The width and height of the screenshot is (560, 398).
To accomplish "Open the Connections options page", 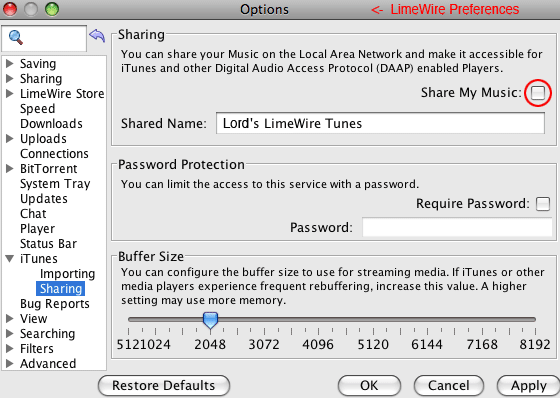I will coord(54,154).
